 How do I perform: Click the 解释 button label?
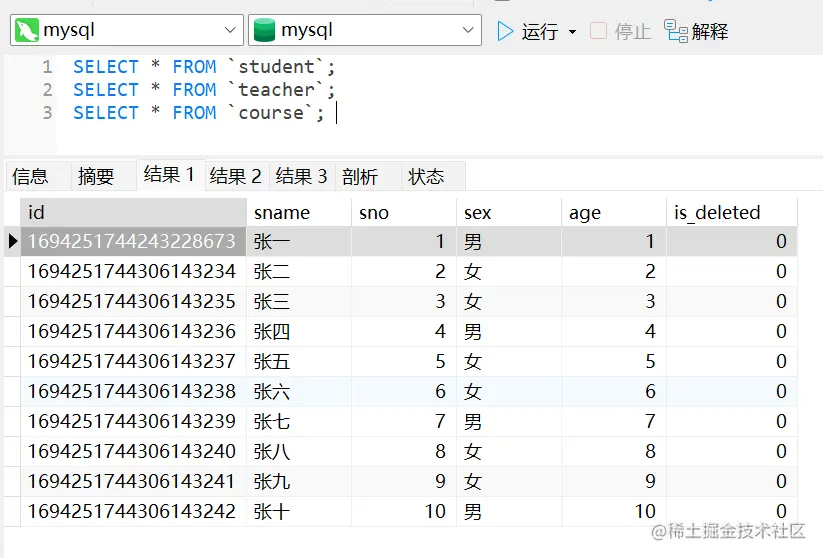(710, 31)
